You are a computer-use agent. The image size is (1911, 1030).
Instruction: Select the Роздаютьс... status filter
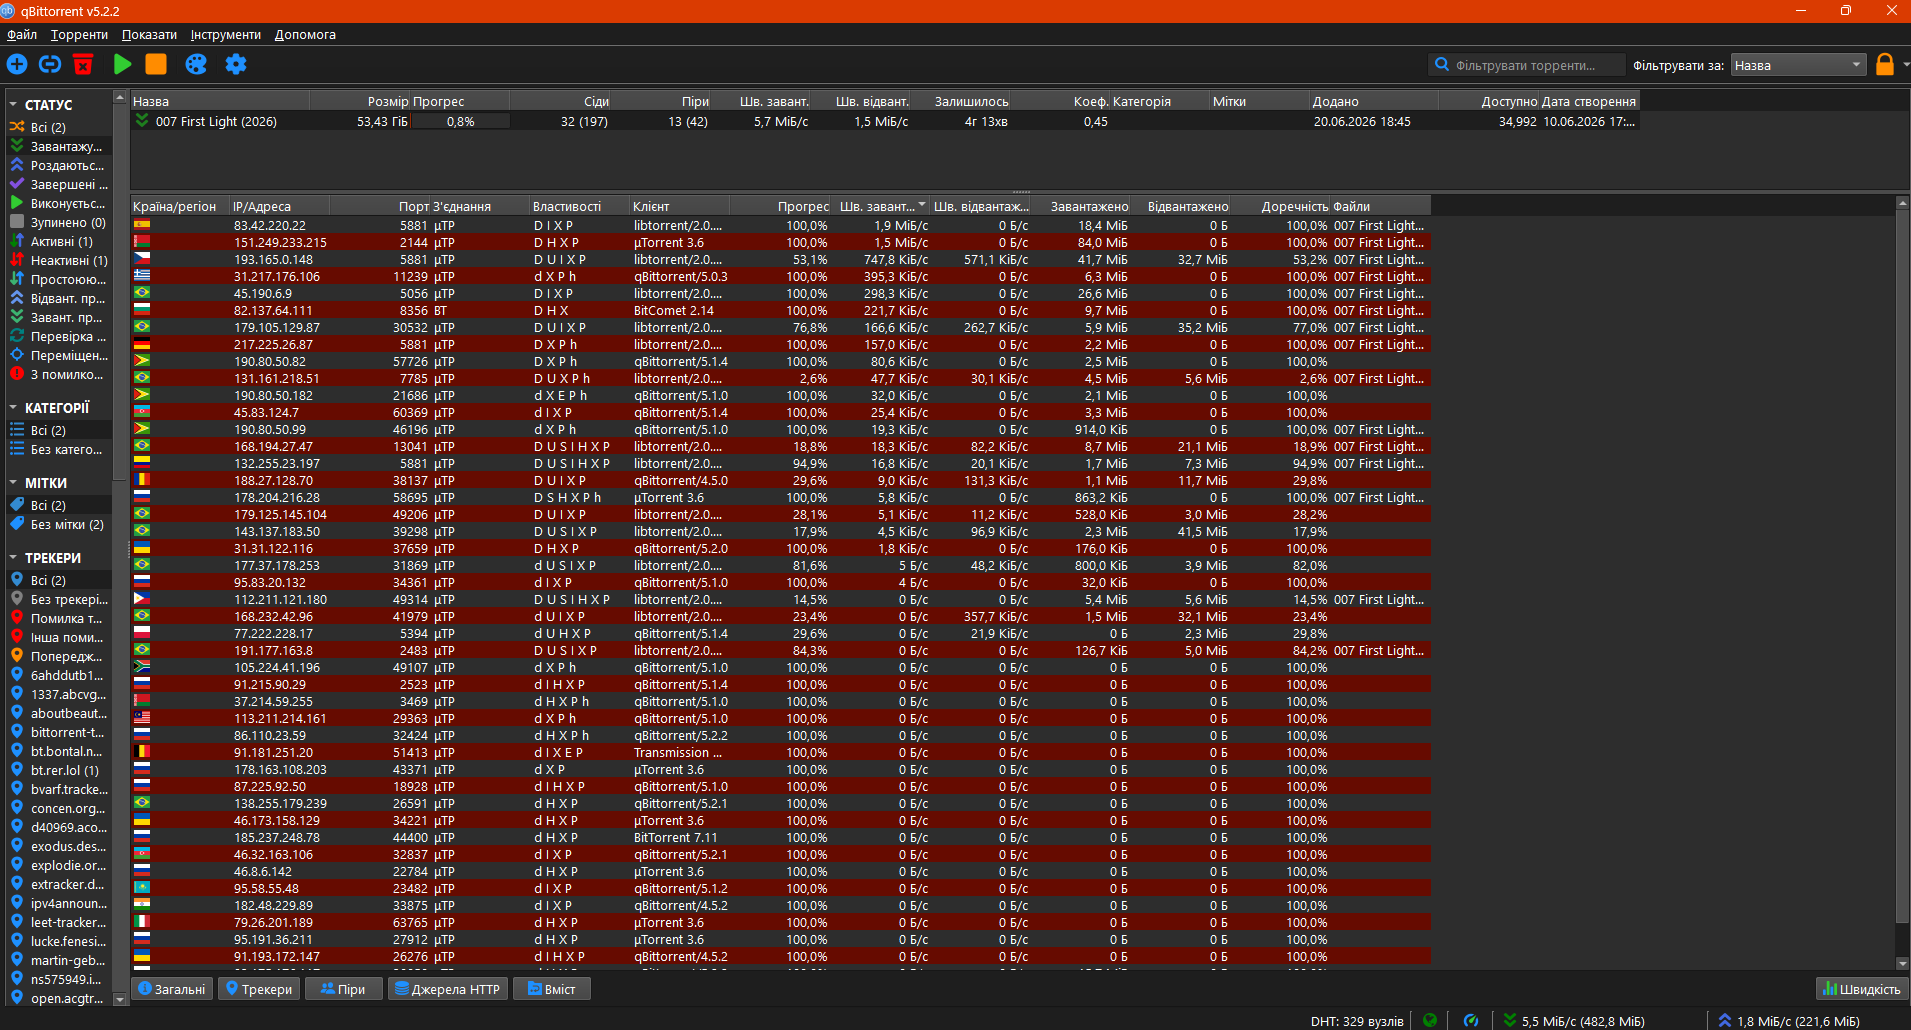[x=59, y=165]
